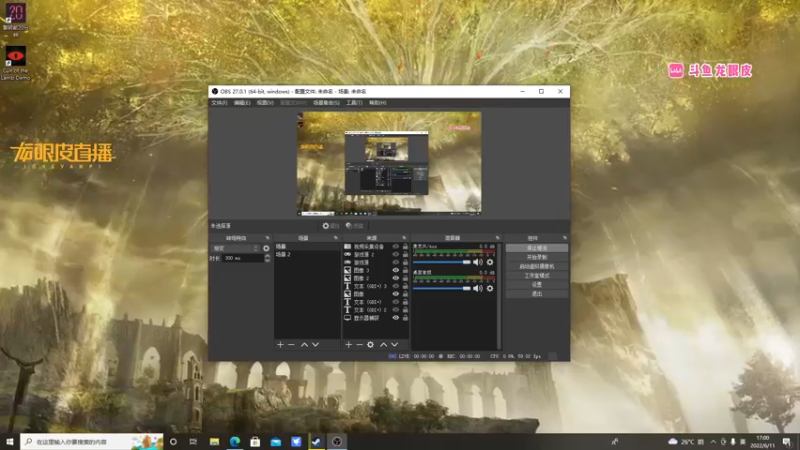This screenshot has width=800, height=450.
Task: Toggle visibility of 文本 (GDI+) 3 source
Action: 395,286
